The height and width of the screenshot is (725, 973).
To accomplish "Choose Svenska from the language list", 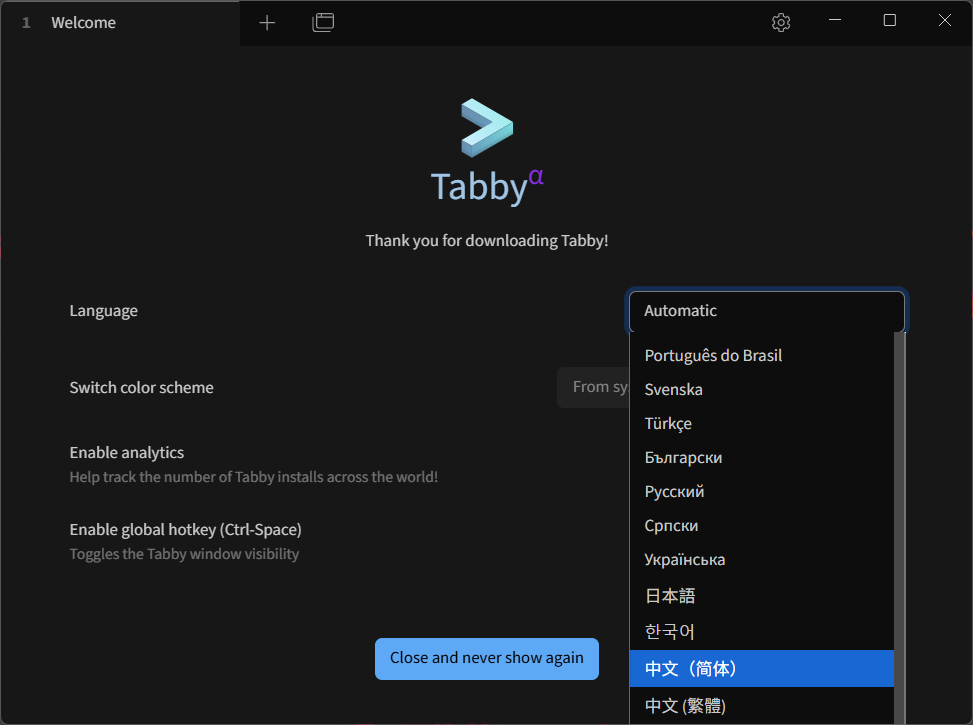I will click(761, 390).
